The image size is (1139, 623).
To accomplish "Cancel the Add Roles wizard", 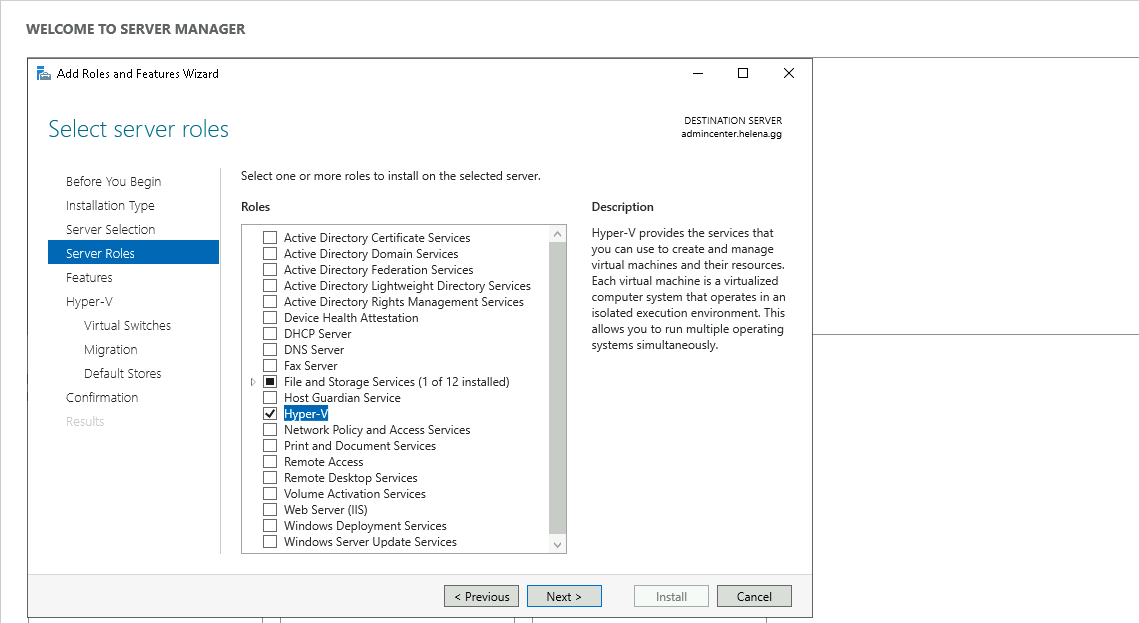I will tap(754, 597).
